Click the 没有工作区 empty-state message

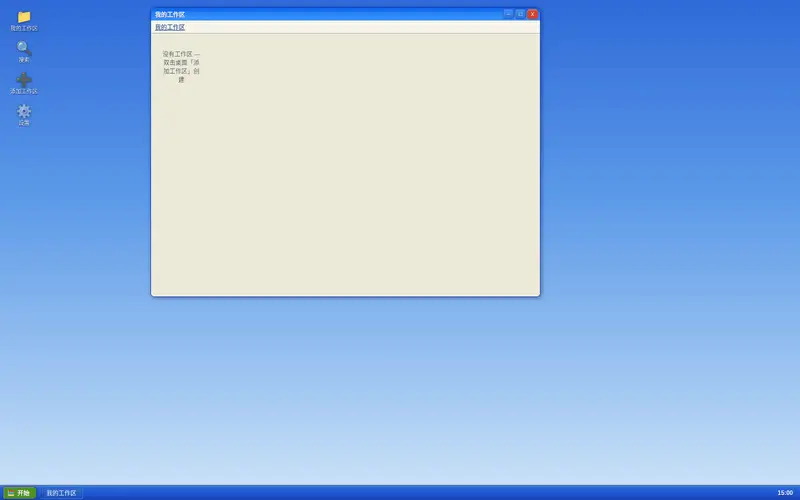181,67
